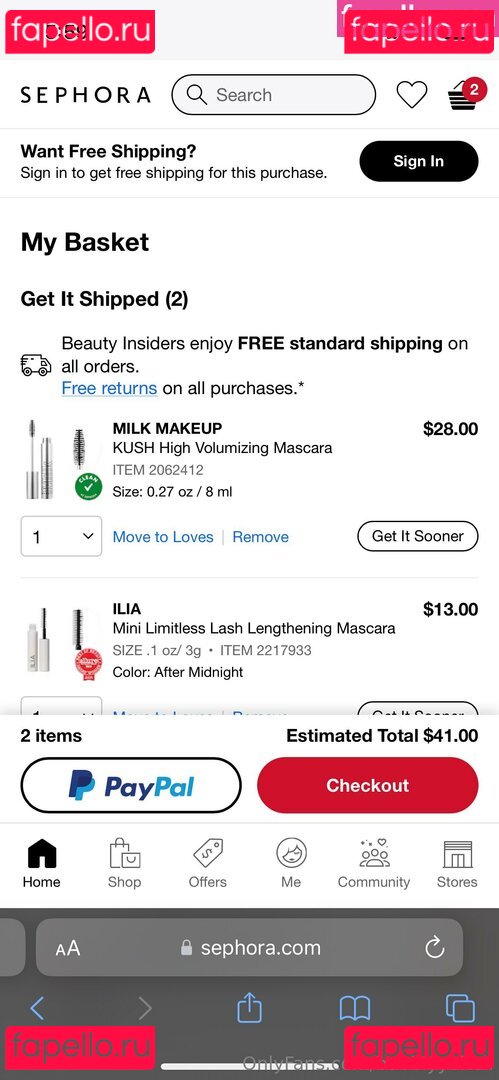Open the Stores tab
This screenshot has width=499, height=1080.
pyautogui.click(x=457, y=864)
